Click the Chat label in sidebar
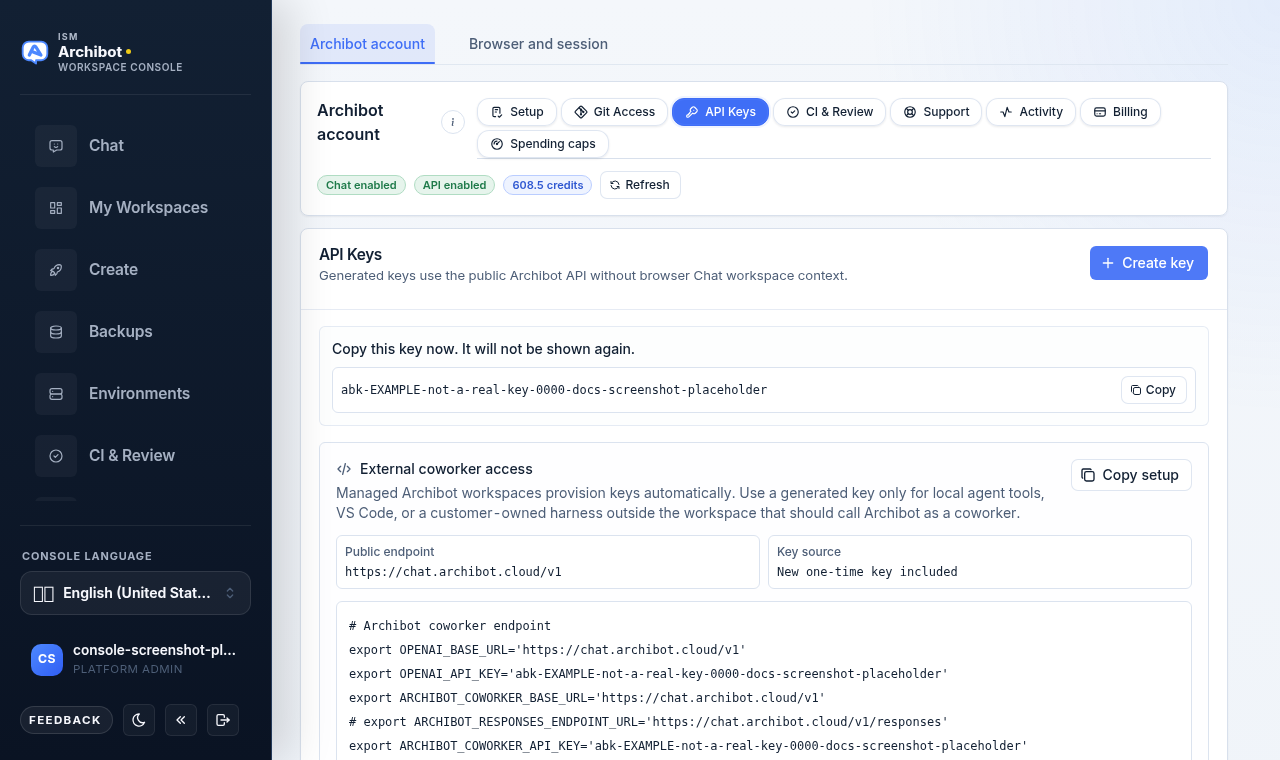 point(106,146)
